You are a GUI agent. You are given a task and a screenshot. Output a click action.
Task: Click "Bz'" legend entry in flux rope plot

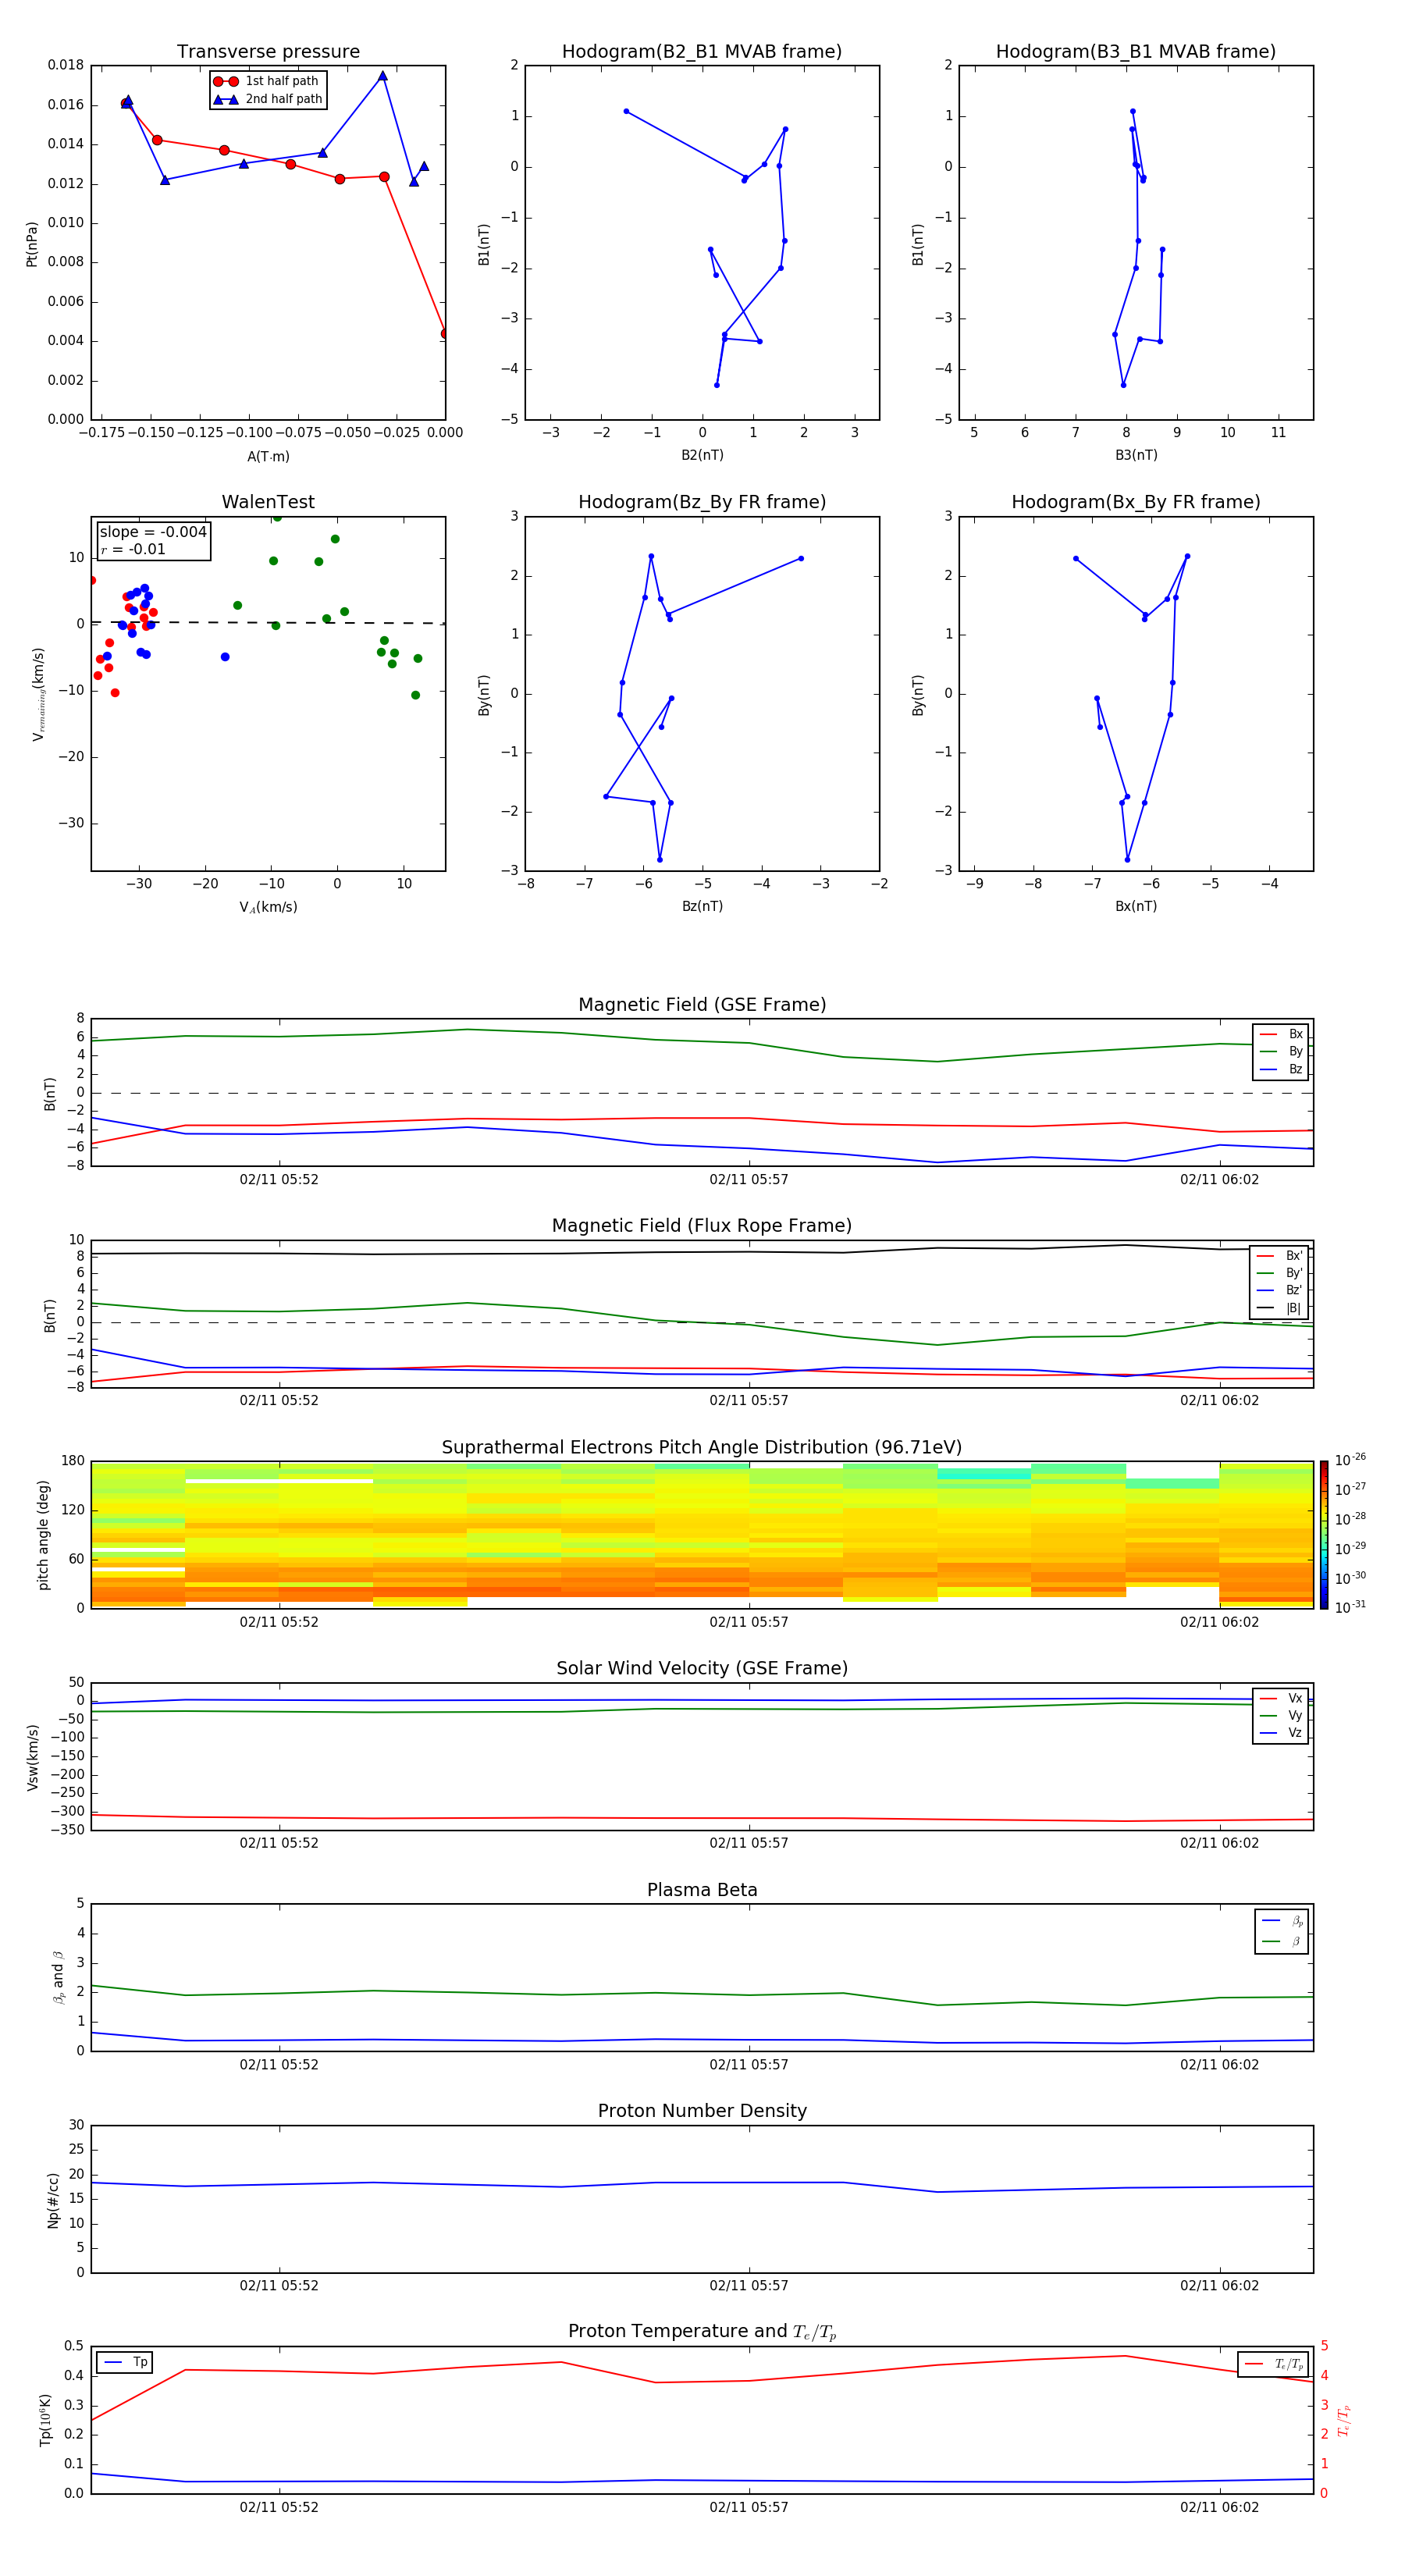click(1279, 1291)
